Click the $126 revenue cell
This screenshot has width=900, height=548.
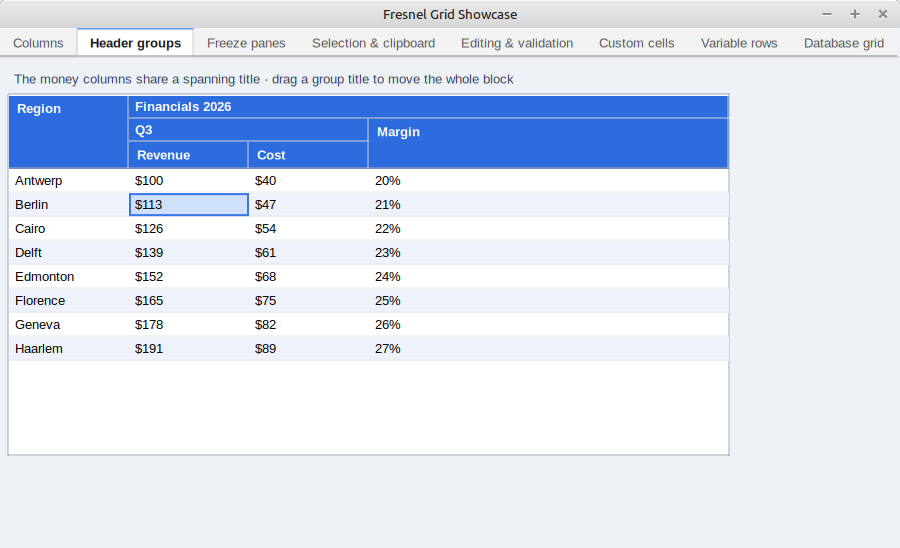(189, 229)
